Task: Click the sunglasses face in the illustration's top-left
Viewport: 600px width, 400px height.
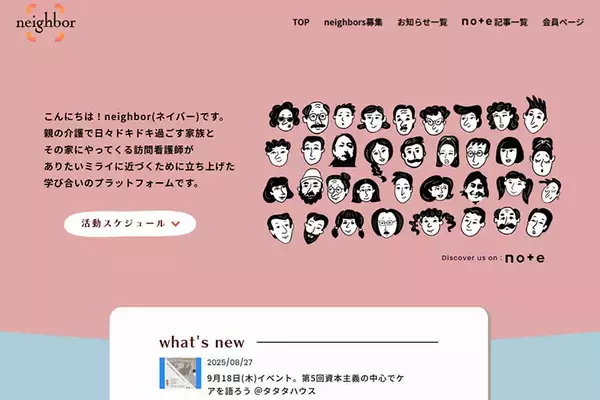Action: point(284,116)
